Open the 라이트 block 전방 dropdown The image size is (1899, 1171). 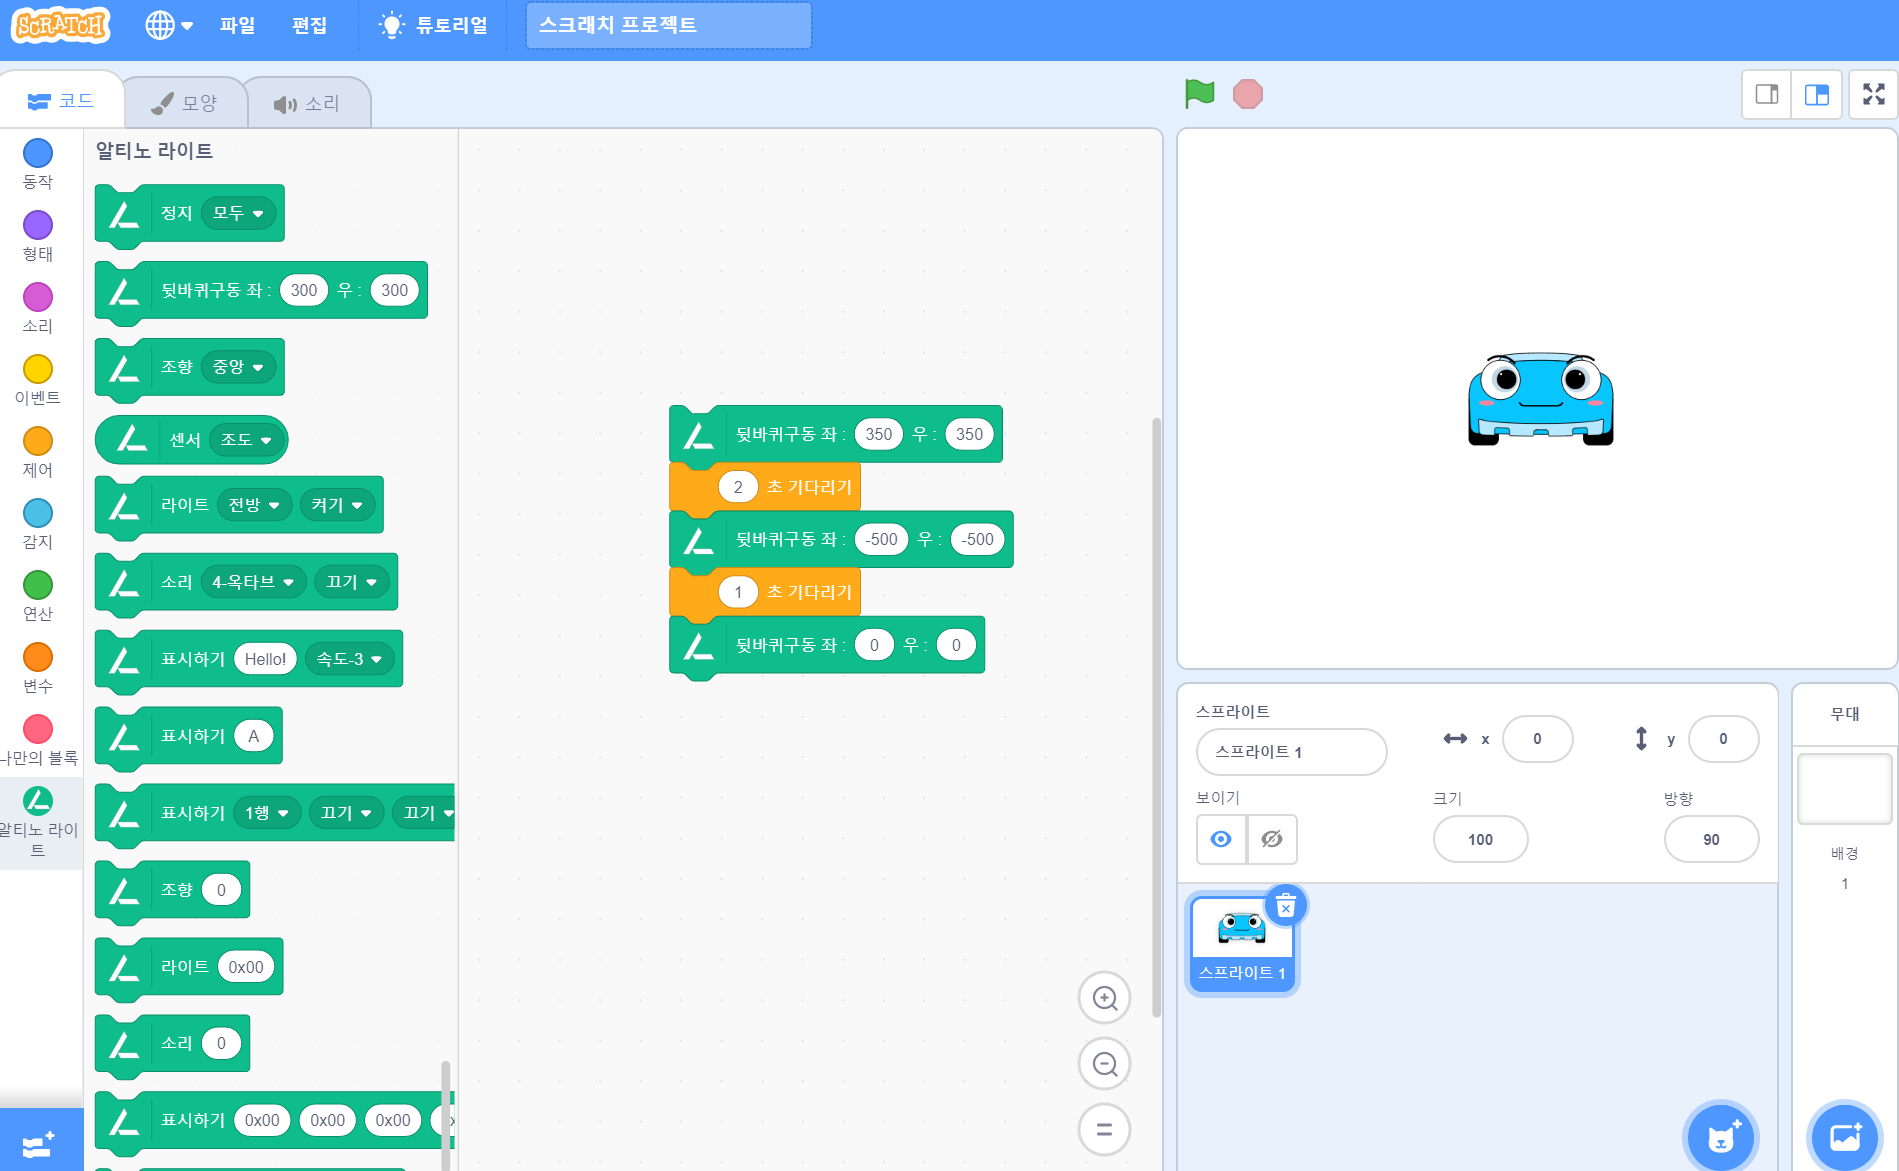click(254, 505)
